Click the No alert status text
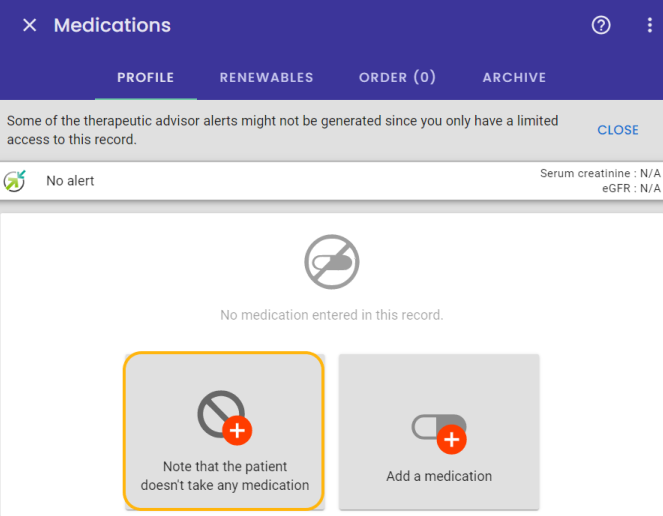This screenshot has height=516, width=663. [70, 181]
